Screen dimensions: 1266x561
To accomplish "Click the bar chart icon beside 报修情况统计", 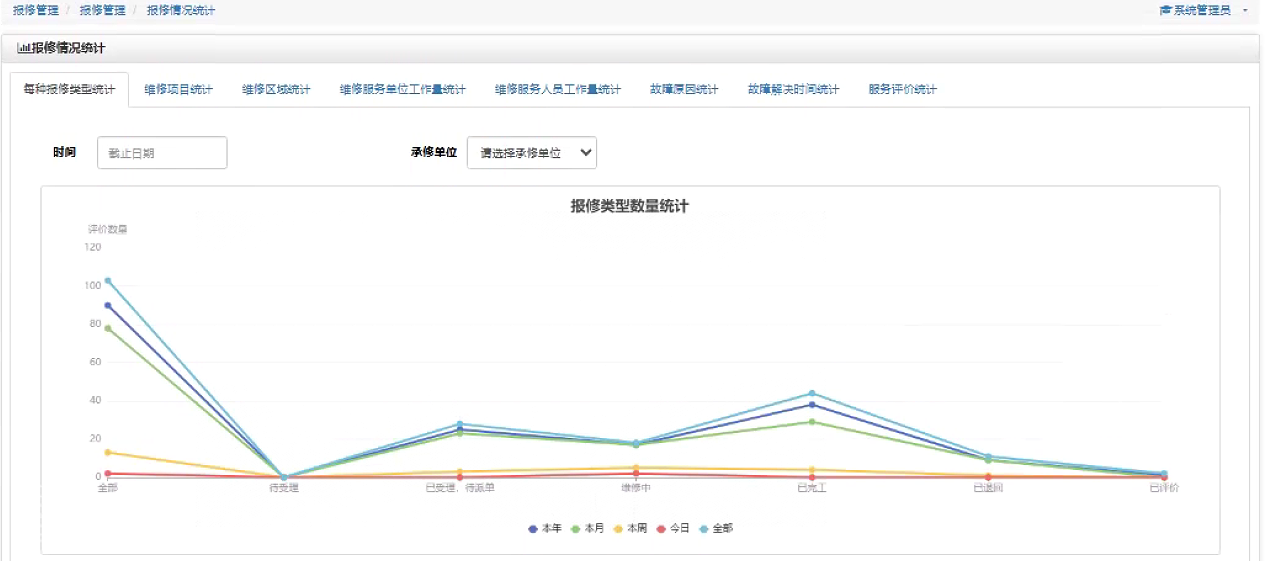I will pyautogui.click(x=23, y=48).
